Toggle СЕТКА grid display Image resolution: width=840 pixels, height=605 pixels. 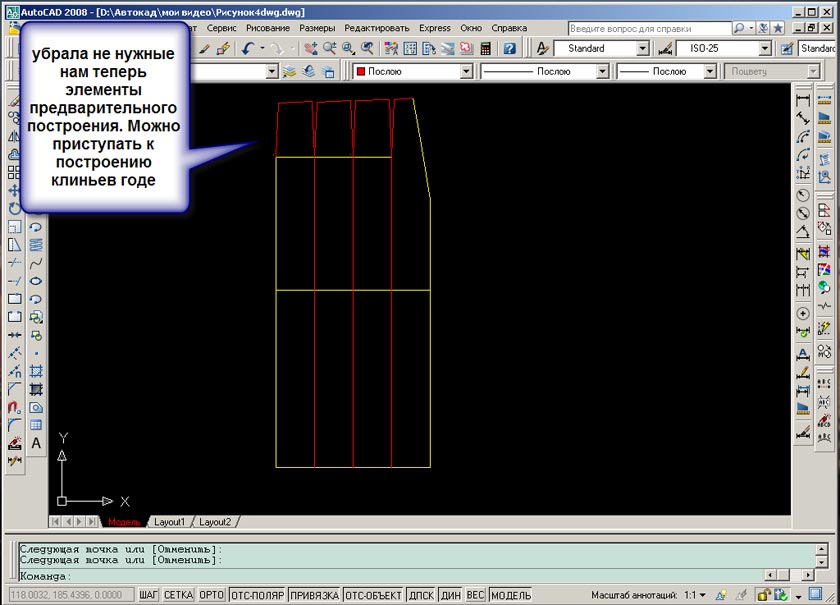[178, 595]
